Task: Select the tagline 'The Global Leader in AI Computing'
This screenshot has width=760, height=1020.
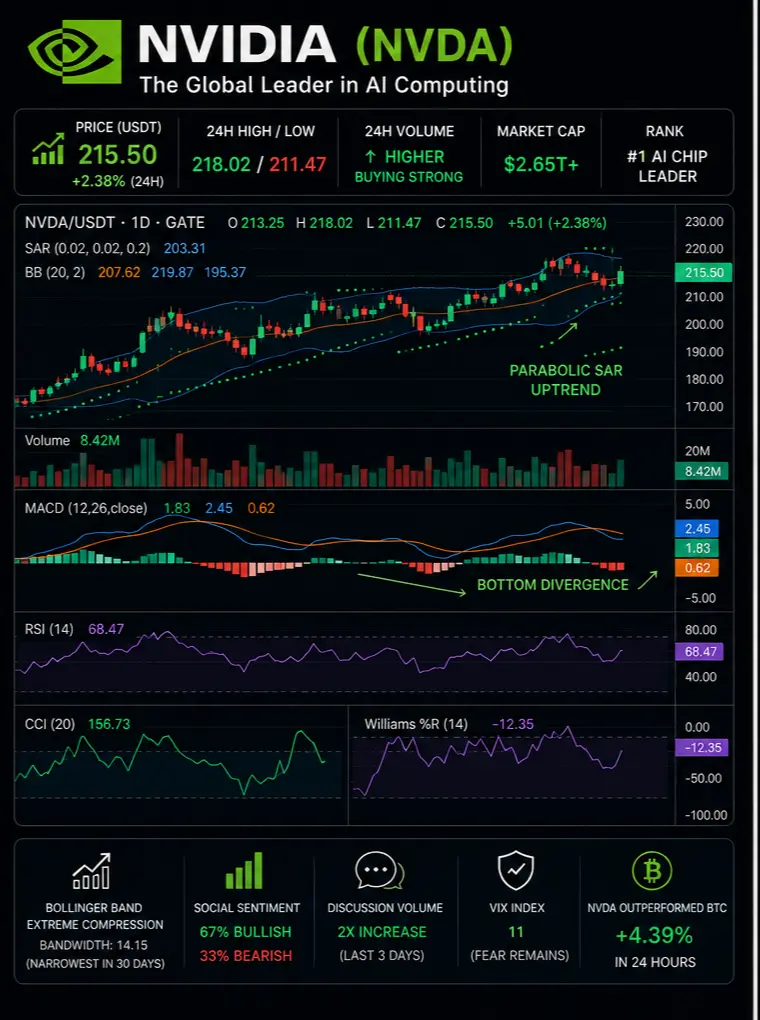Action: click(x=324, y=85)
